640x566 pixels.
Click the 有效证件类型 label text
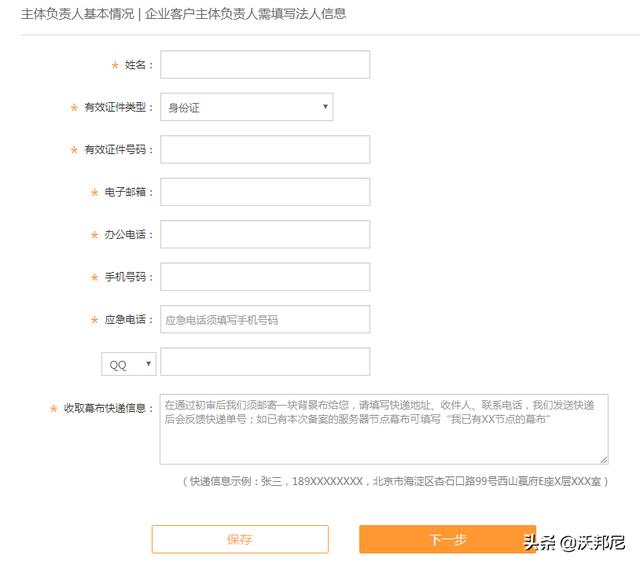[x=115, y=107]
